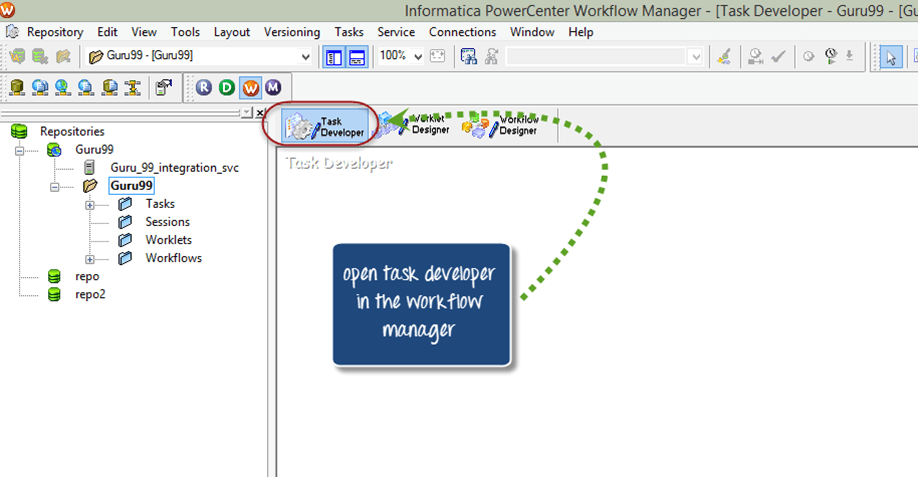This screenshot has width=918, height=477.
Task: Toggle the output window view button
Action: (x=357, y=56)
